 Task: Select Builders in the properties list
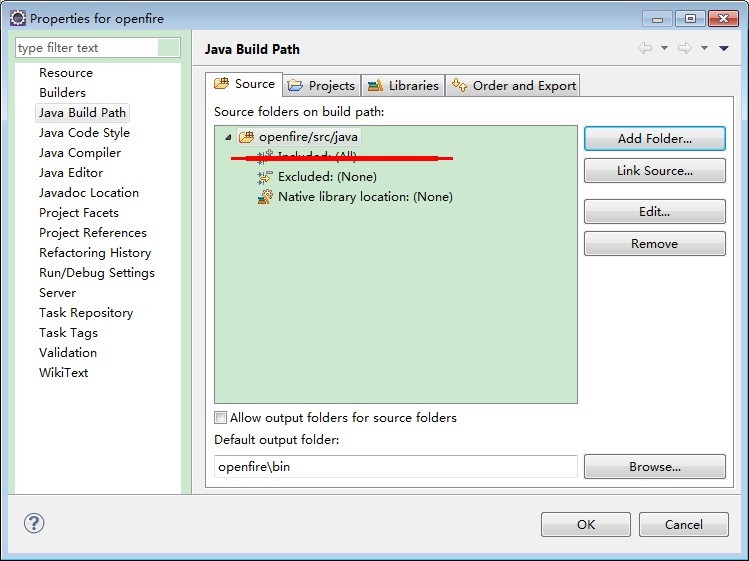pyautogui.click(x=63, y=93)
